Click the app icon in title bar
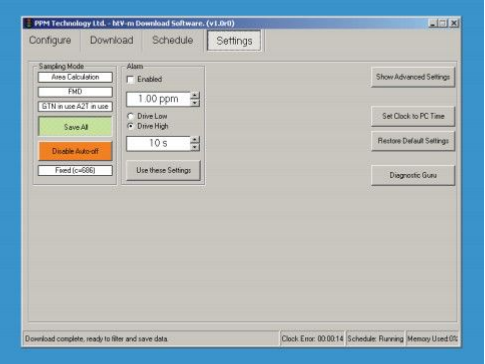 [29, 23]
